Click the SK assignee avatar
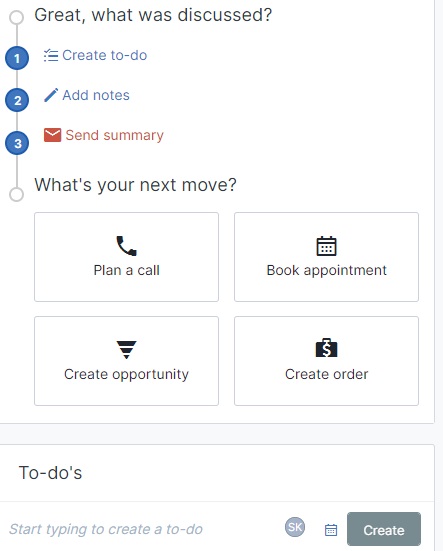Image resolution: width=443 pixels, height=551 pixels. pos(295,527)
